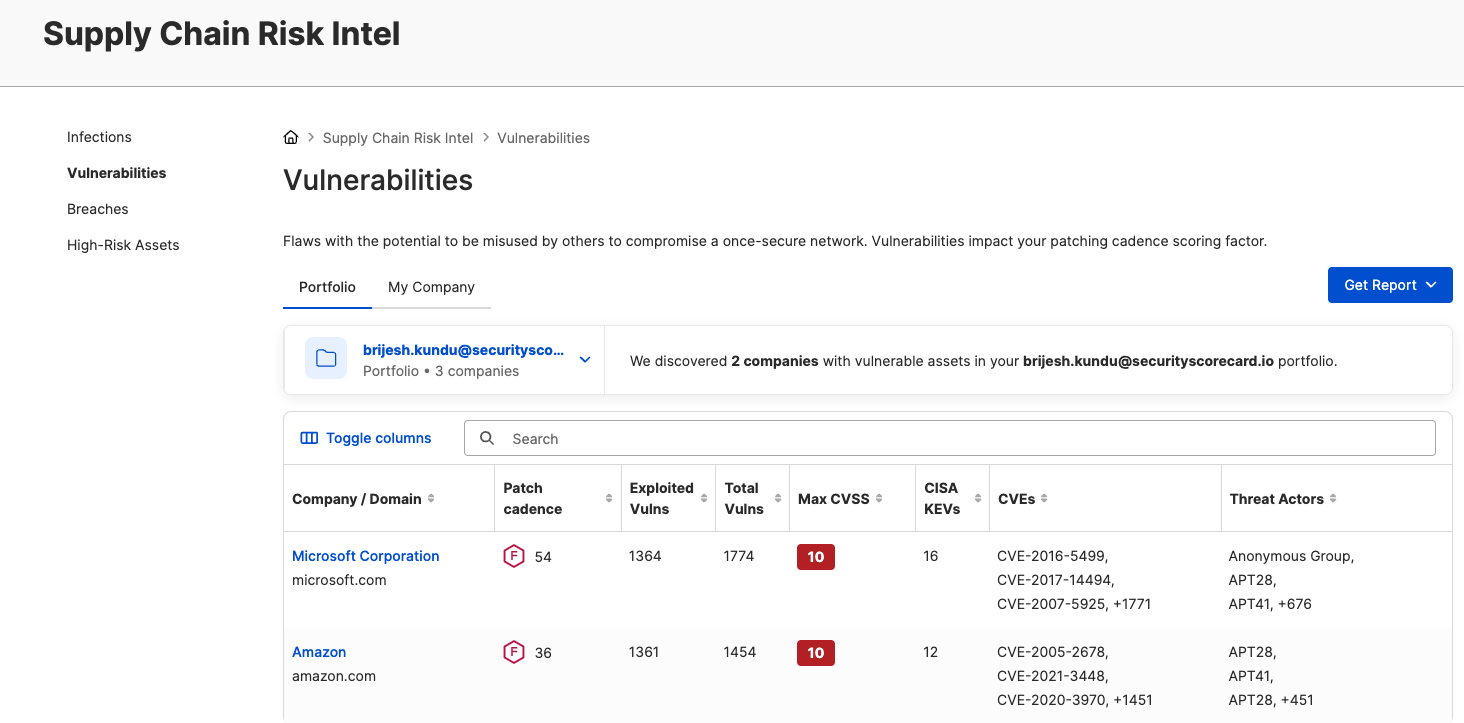Open the Amazon company link

319,652
